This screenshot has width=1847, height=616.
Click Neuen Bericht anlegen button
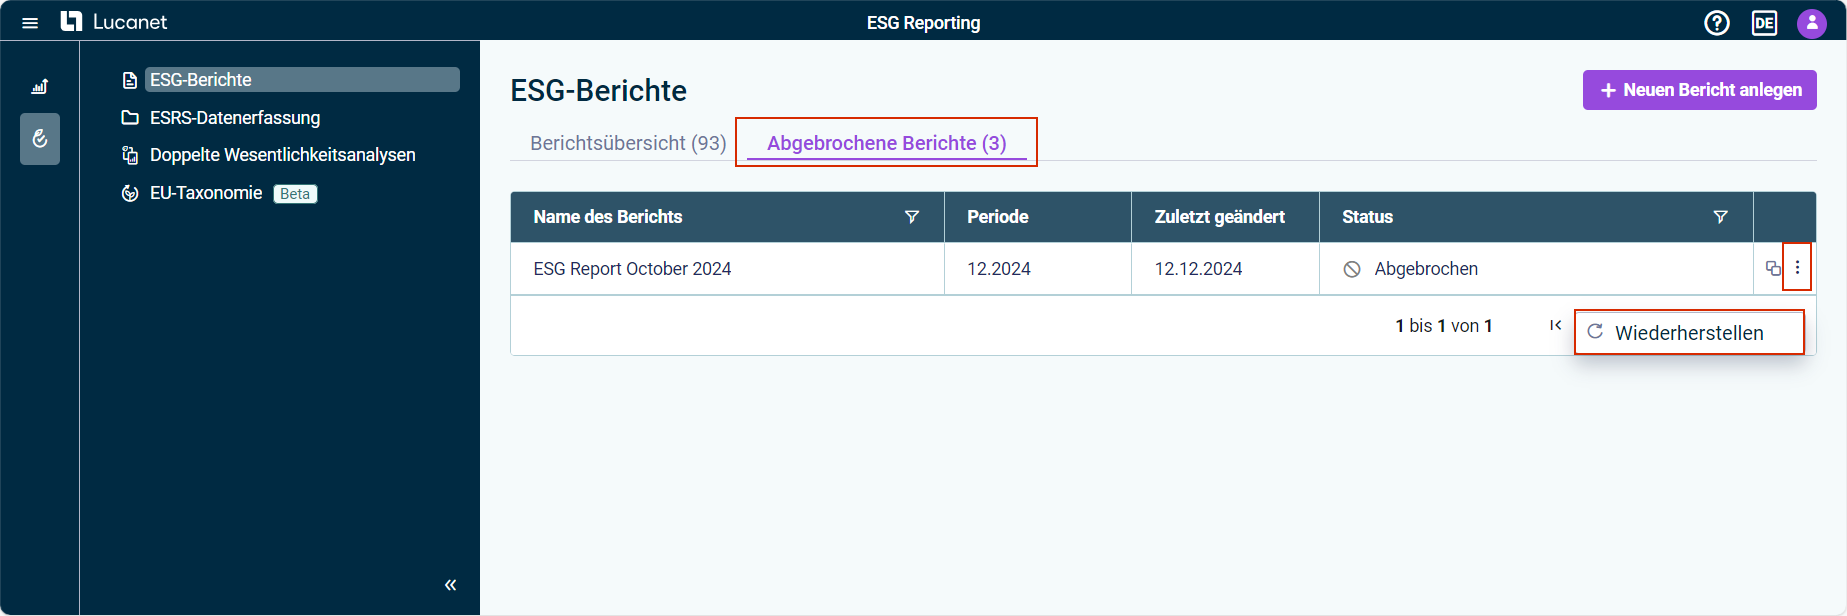[1700, 90]
